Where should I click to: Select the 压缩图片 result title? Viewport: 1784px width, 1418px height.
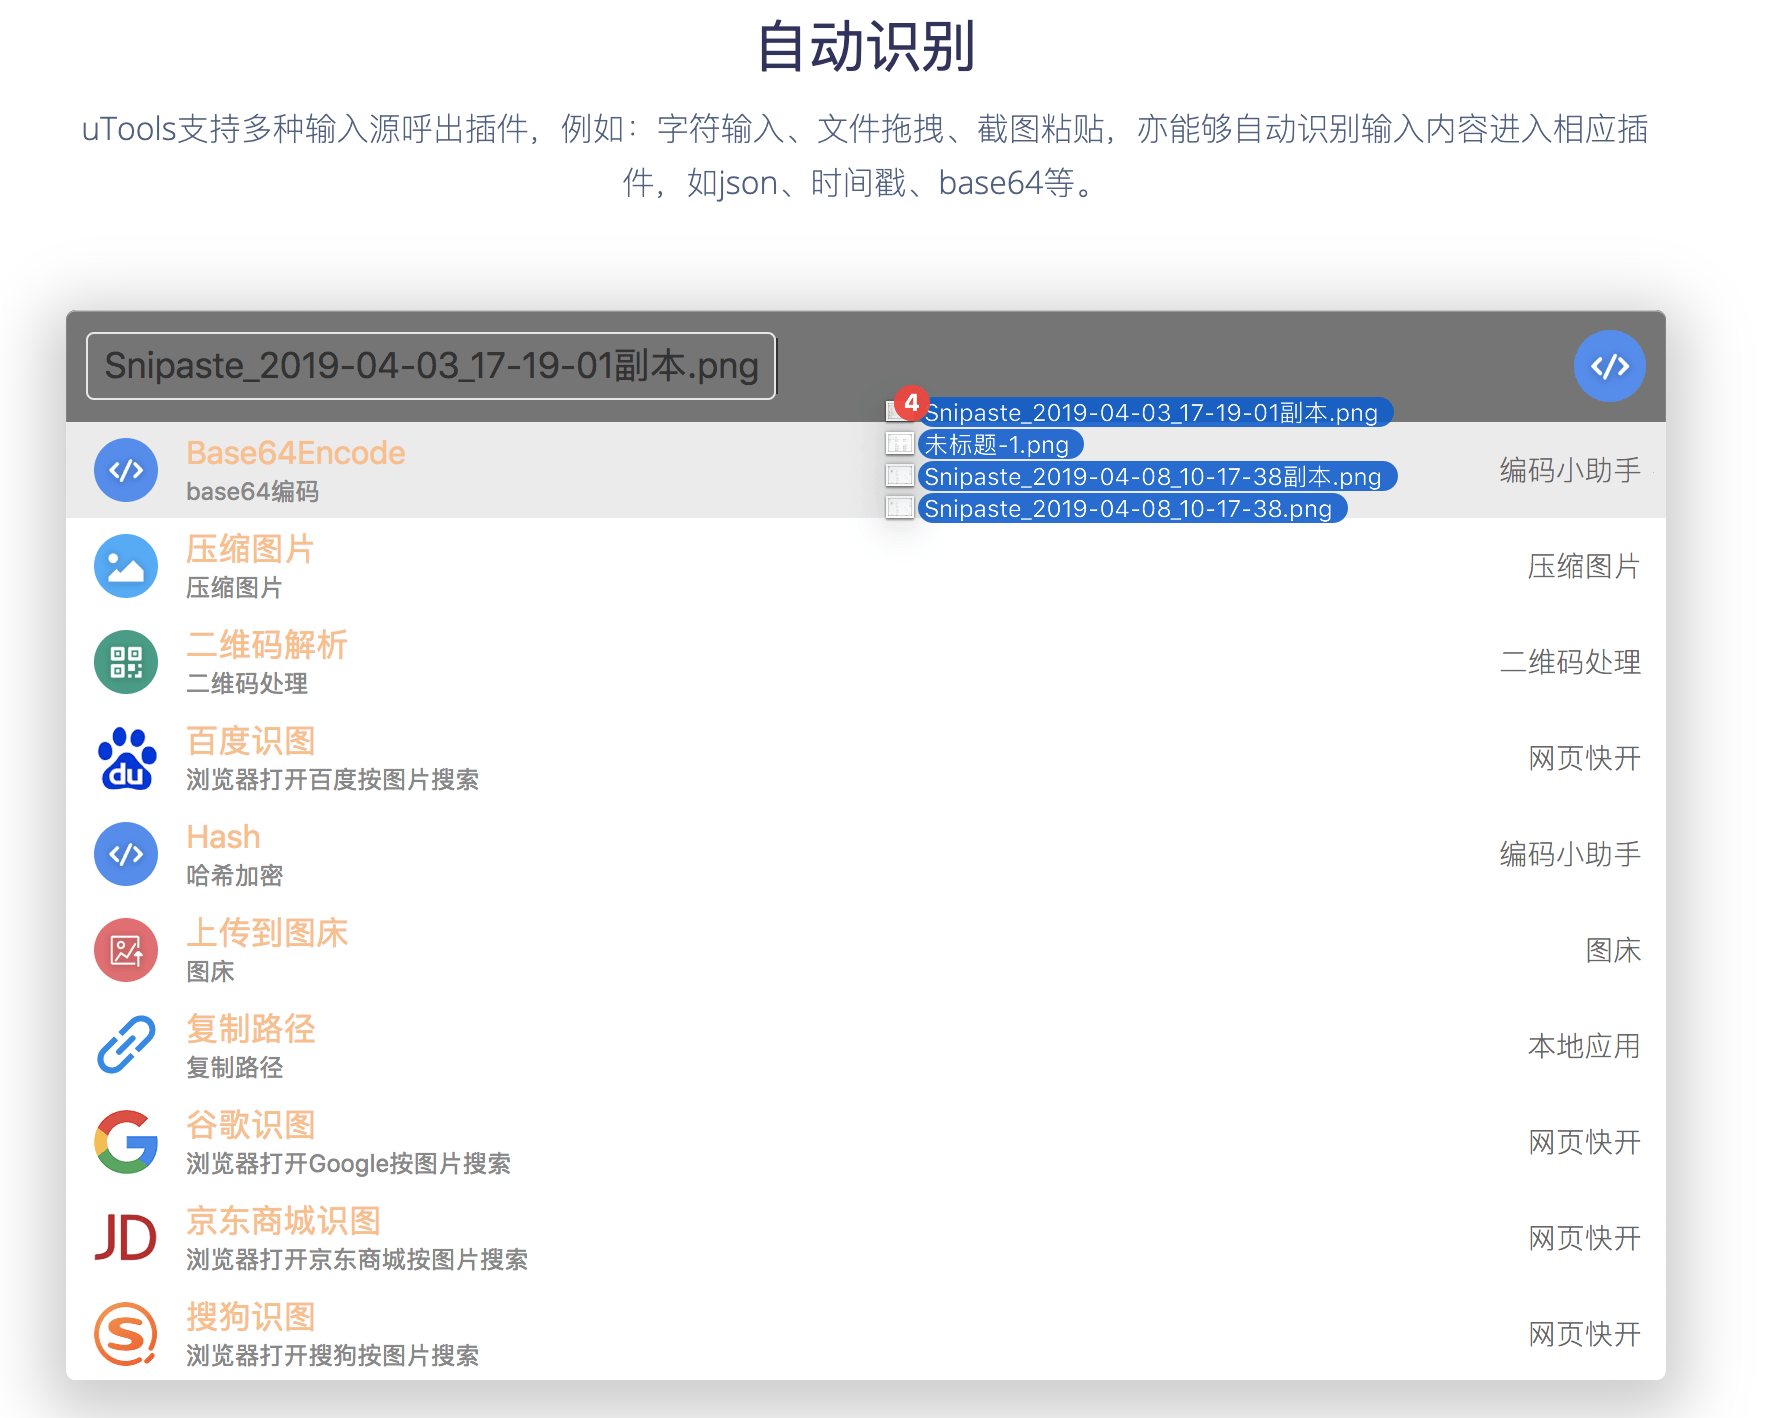pyautogui.click(x=250, y=549)
